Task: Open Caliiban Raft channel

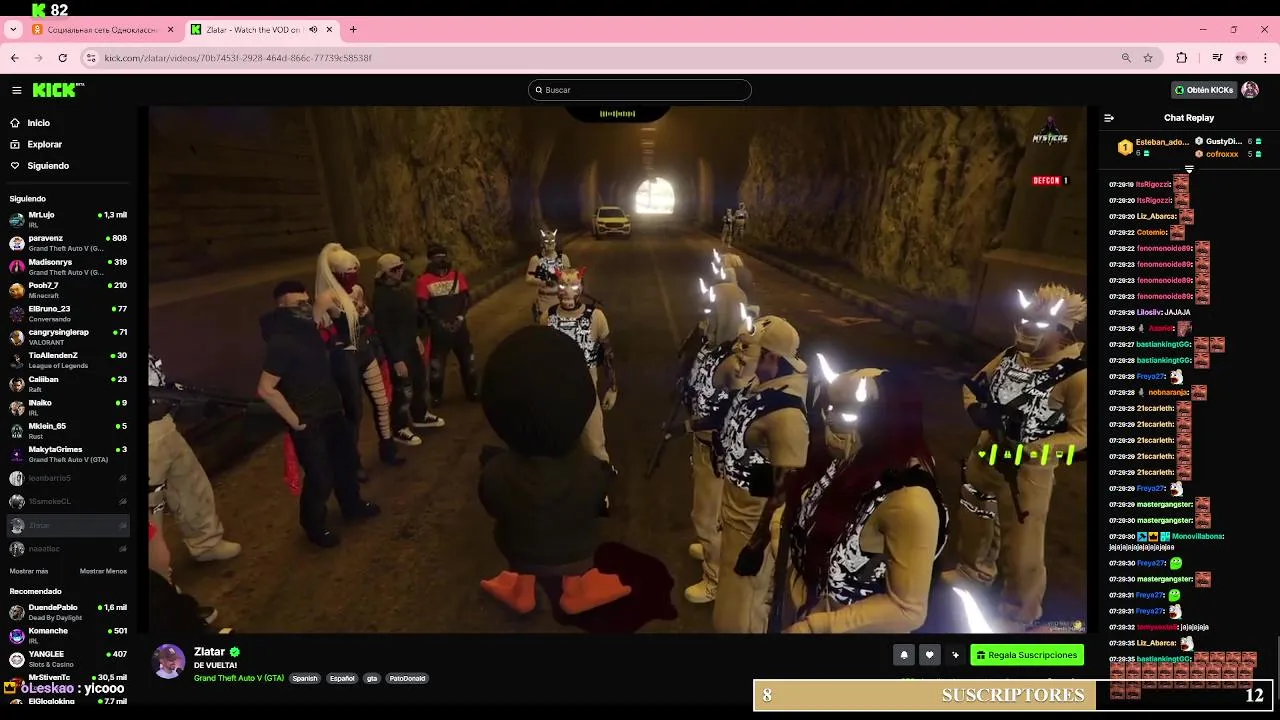Action: point(68,384)
